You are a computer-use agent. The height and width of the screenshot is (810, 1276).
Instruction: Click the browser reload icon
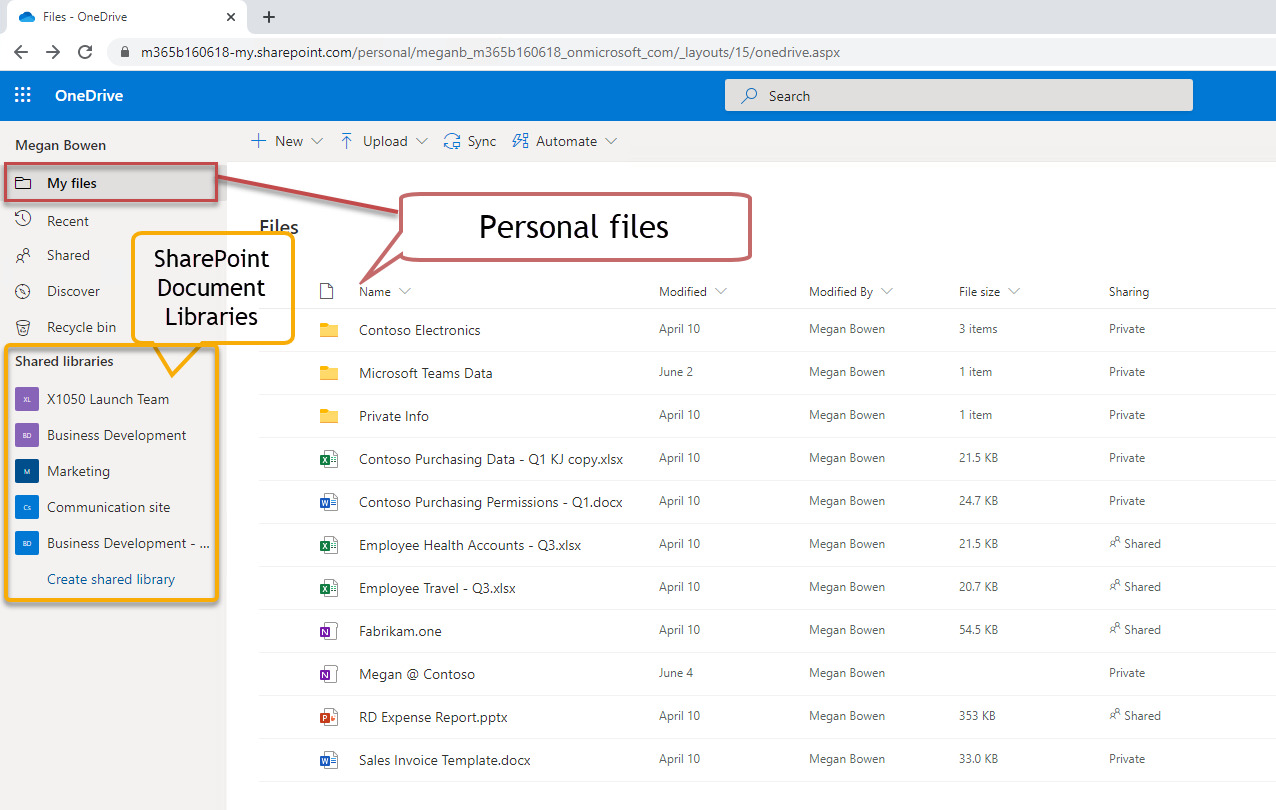click(x=85, y=52)
